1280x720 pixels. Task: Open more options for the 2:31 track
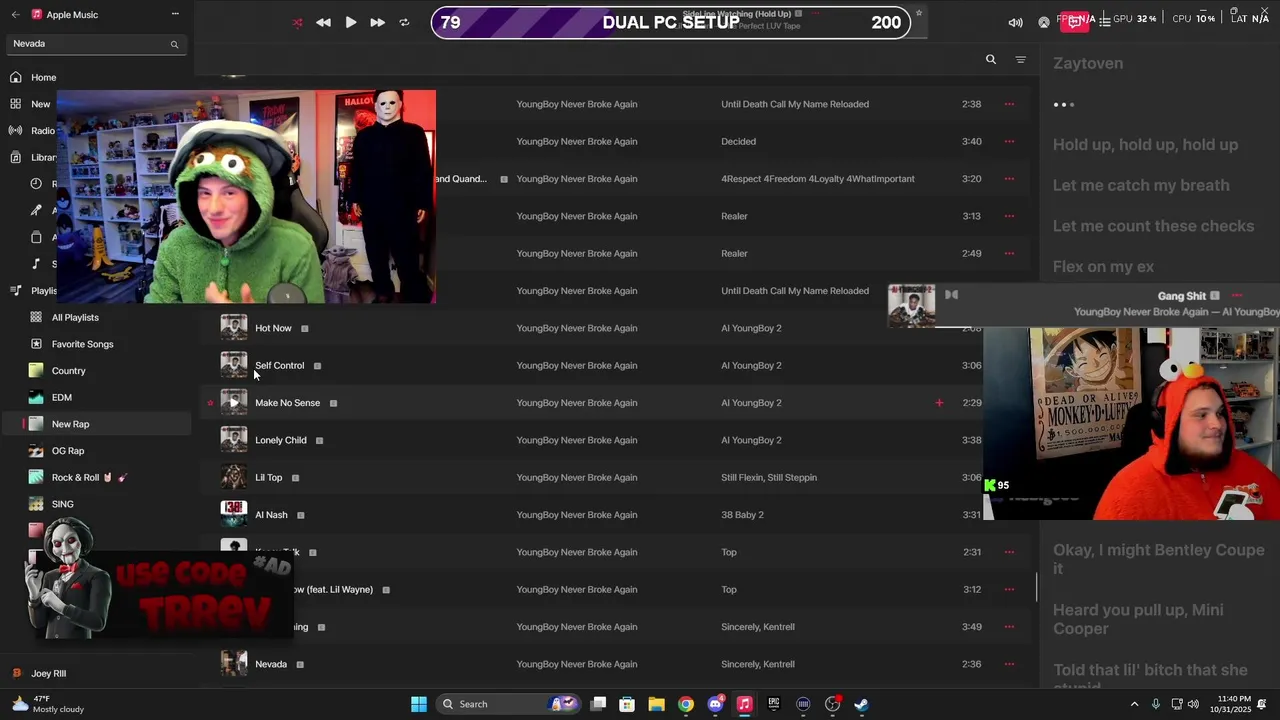coord(1009,552)
